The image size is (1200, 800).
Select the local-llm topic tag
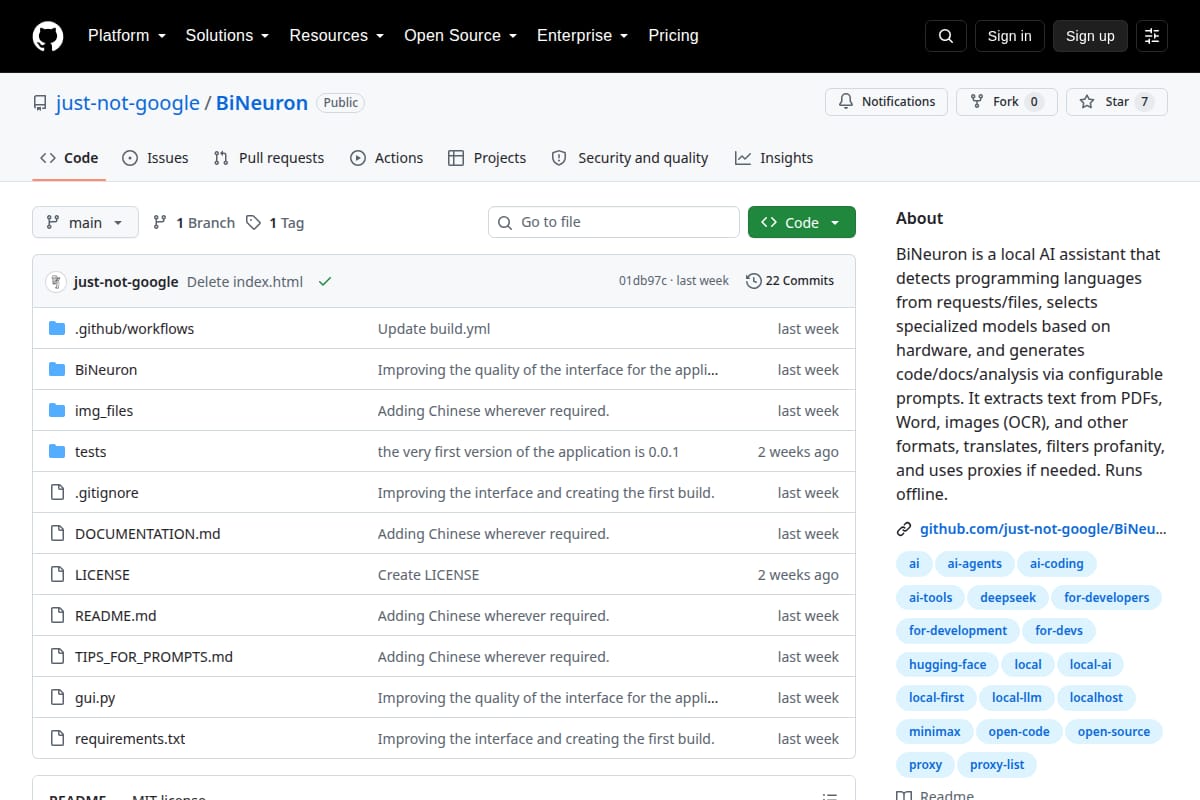pos(1017,698)
